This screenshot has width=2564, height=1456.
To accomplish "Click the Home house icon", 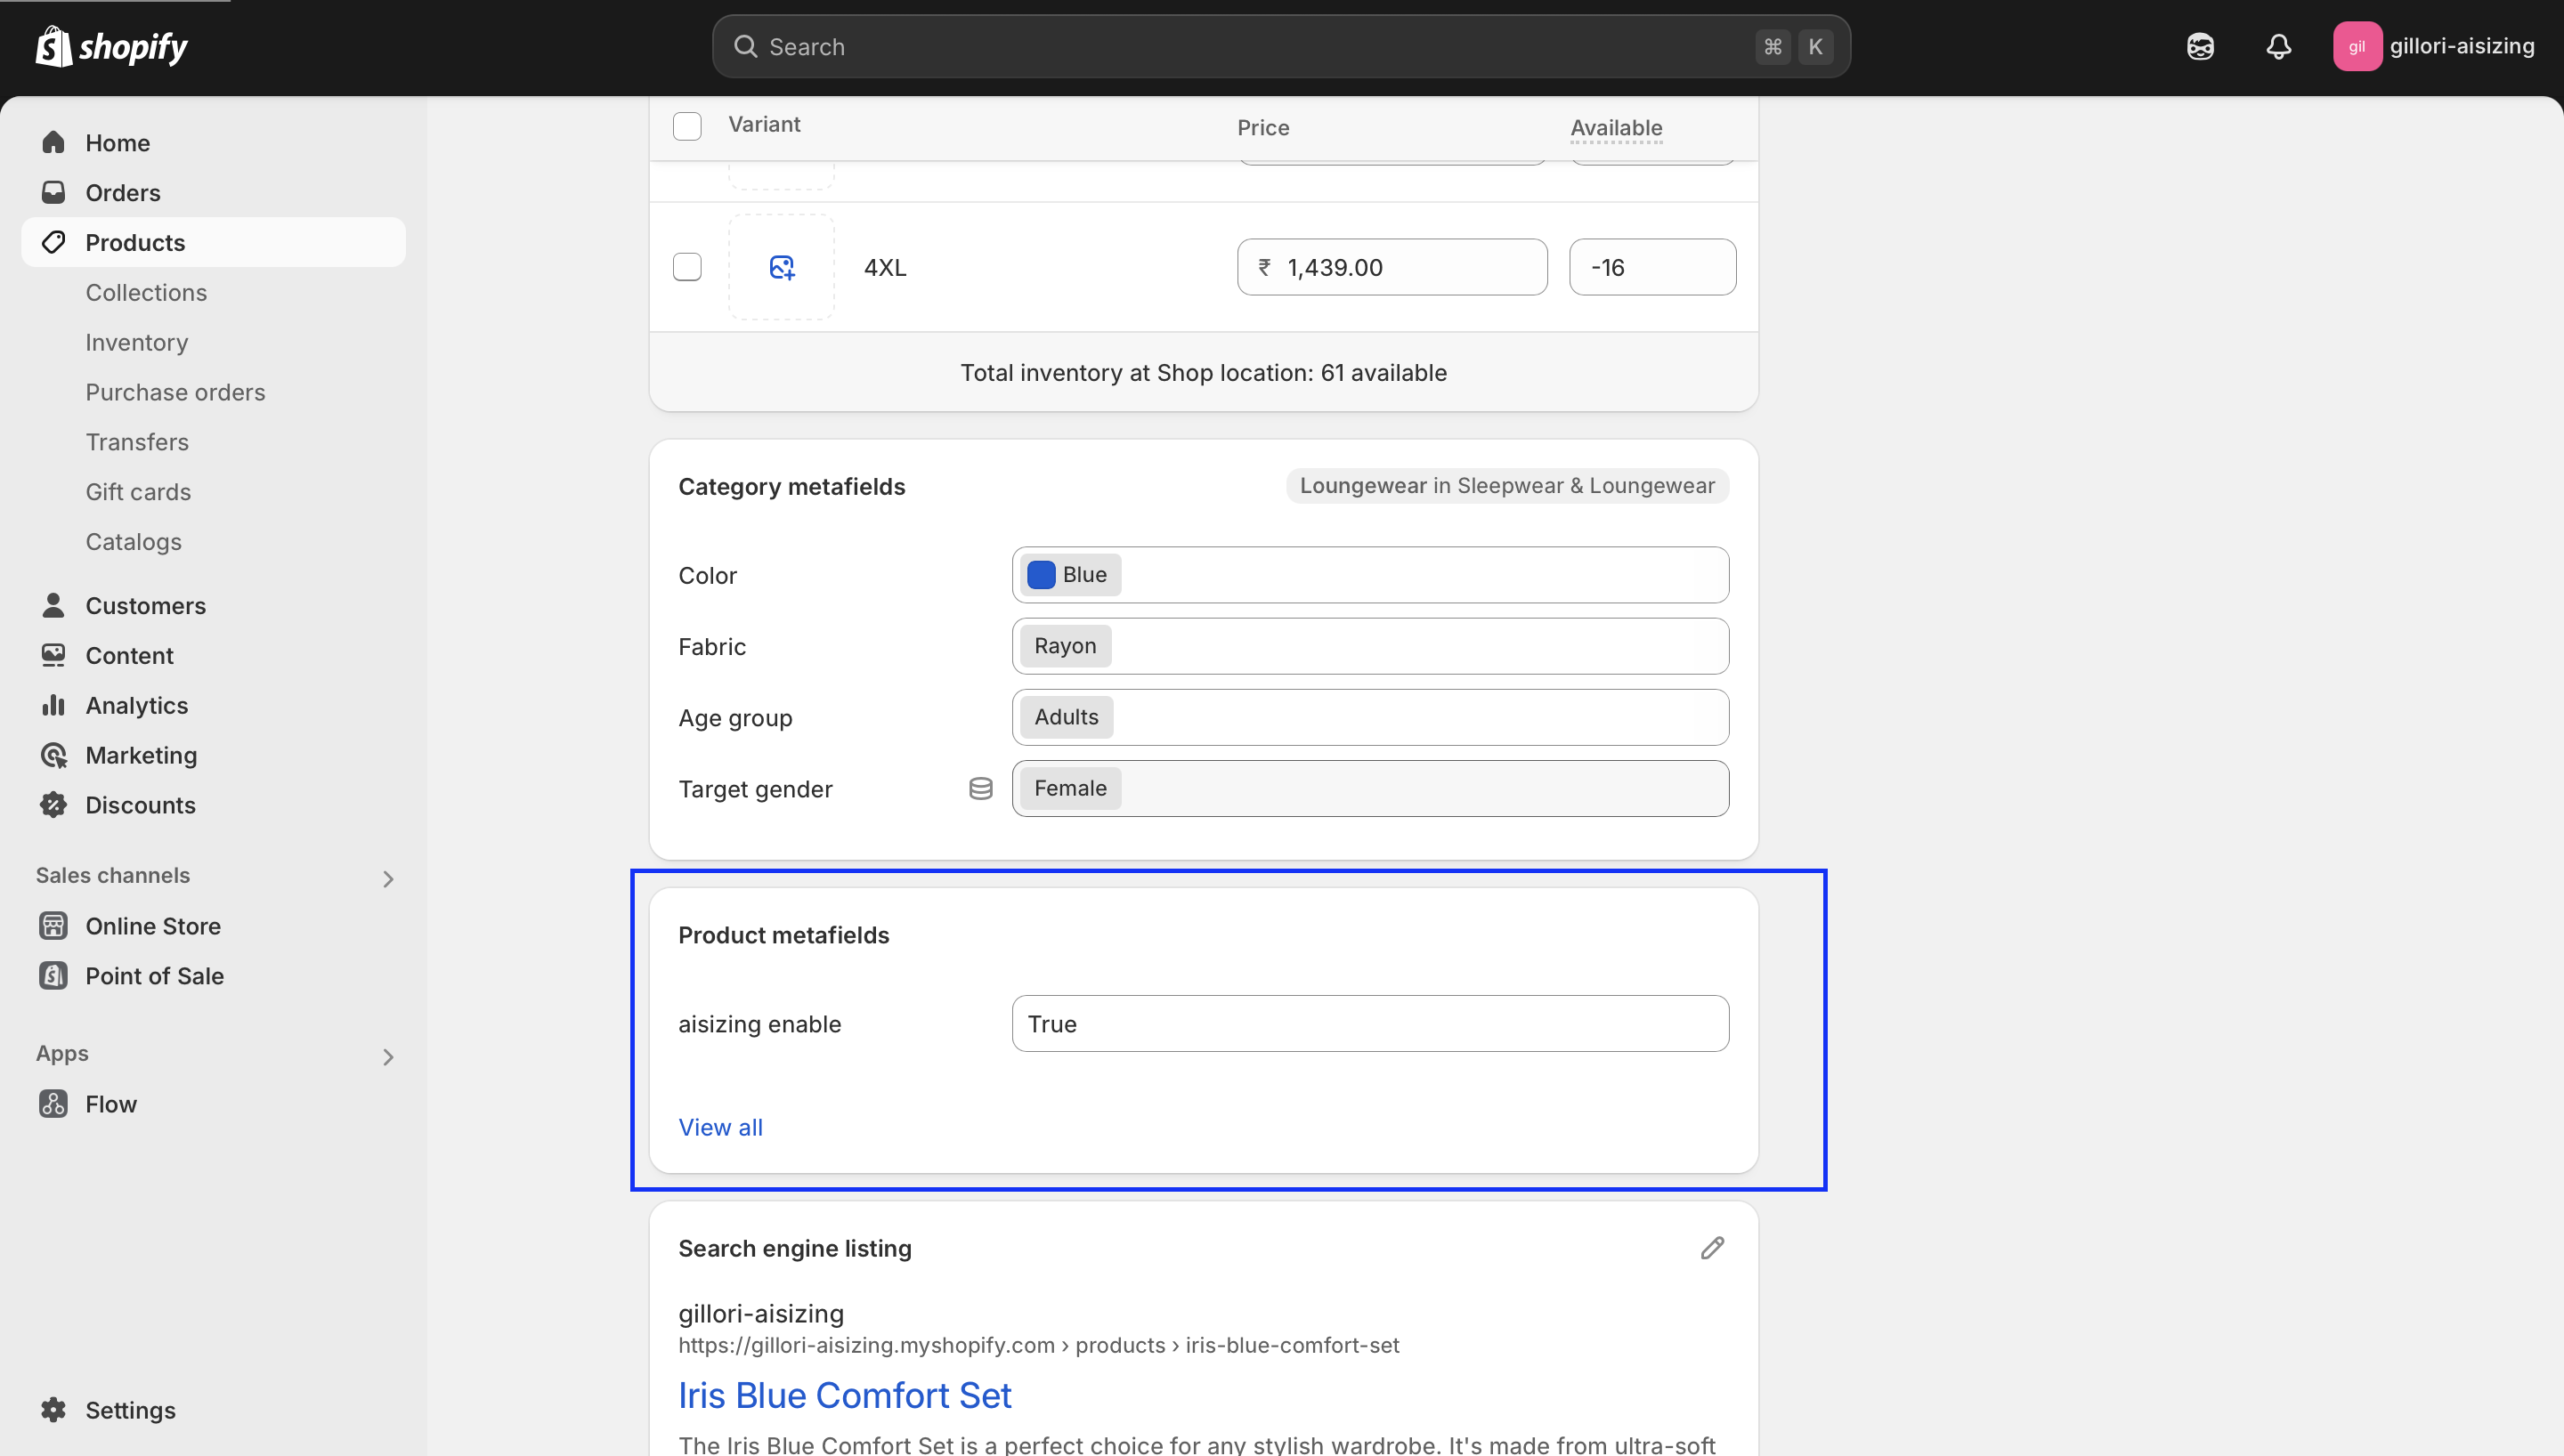I will (x=53, y=142).
